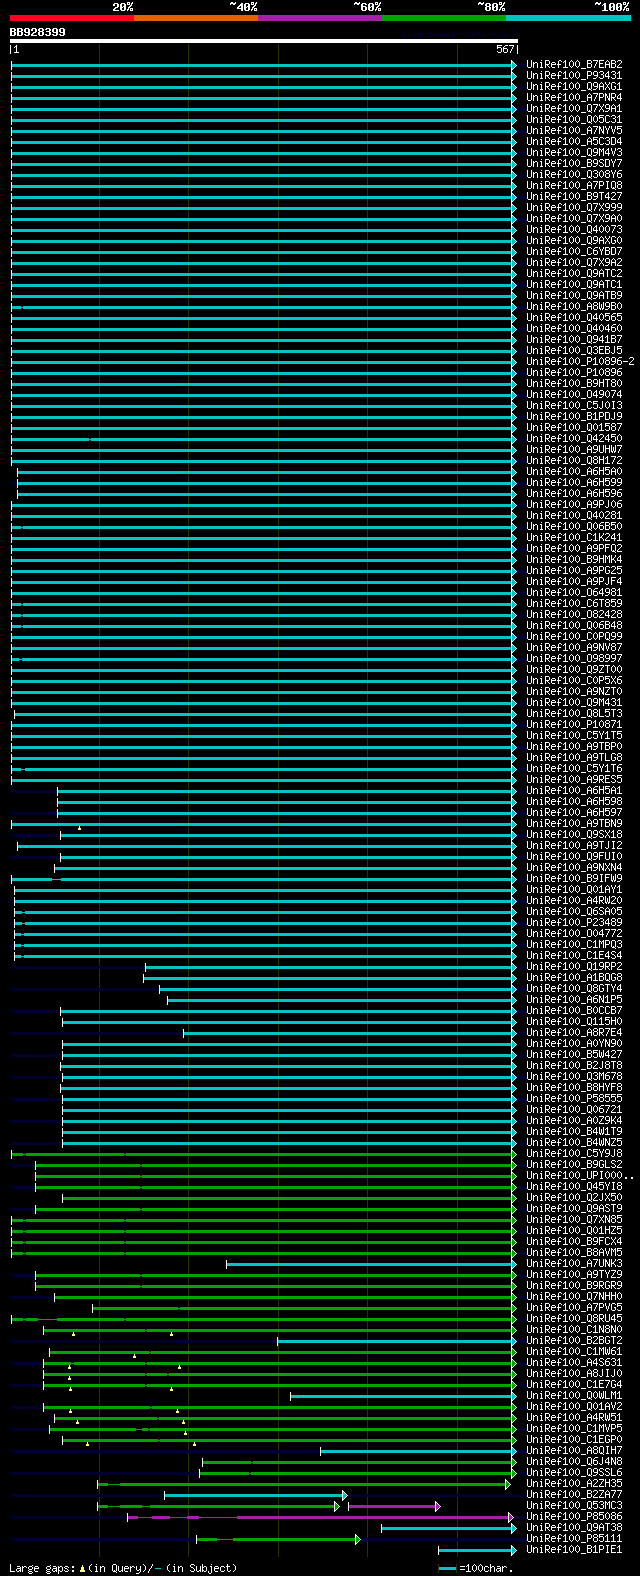
Task: Click hit UniRef100_O64981
Action: 574,593
